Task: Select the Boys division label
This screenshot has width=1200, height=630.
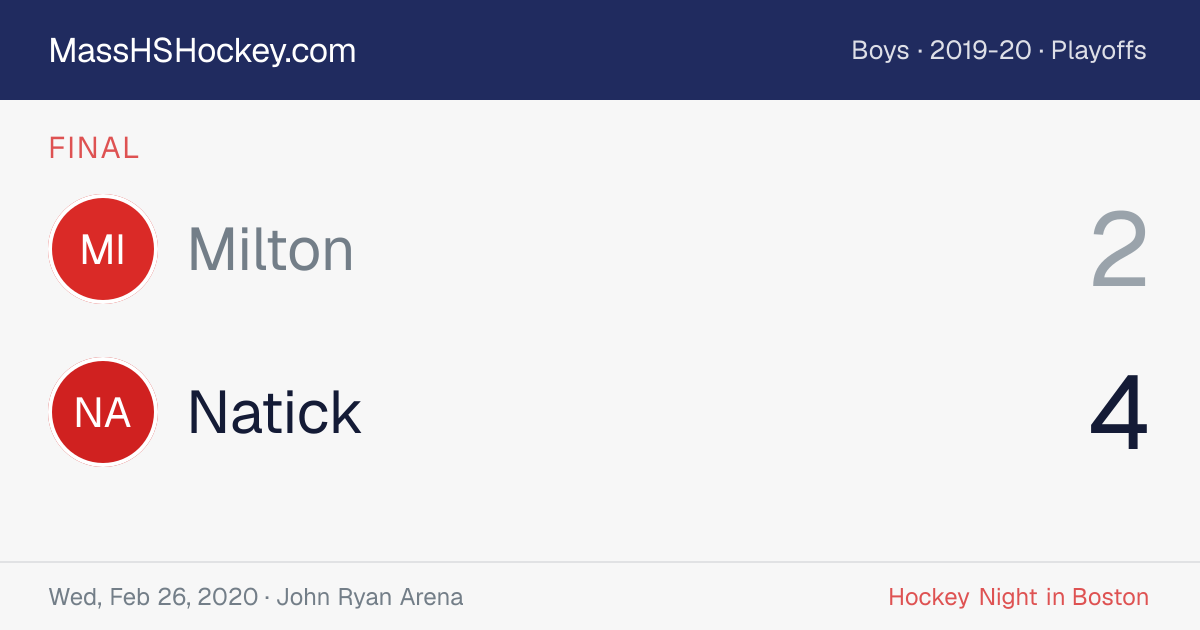Action: coord(880,50)
